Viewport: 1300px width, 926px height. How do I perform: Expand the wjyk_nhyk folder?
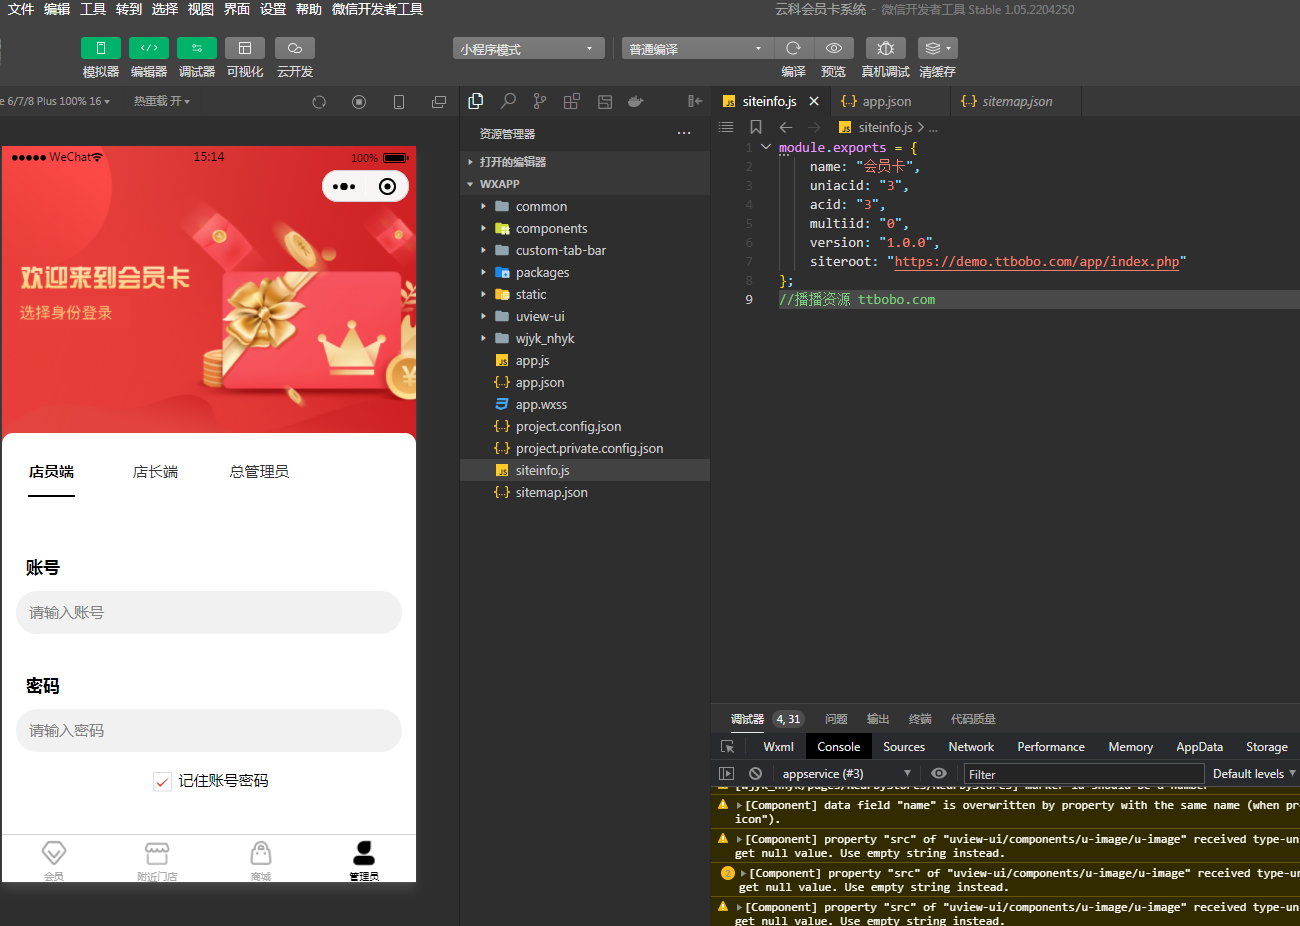pyautogui.click(x=585, y=338)
